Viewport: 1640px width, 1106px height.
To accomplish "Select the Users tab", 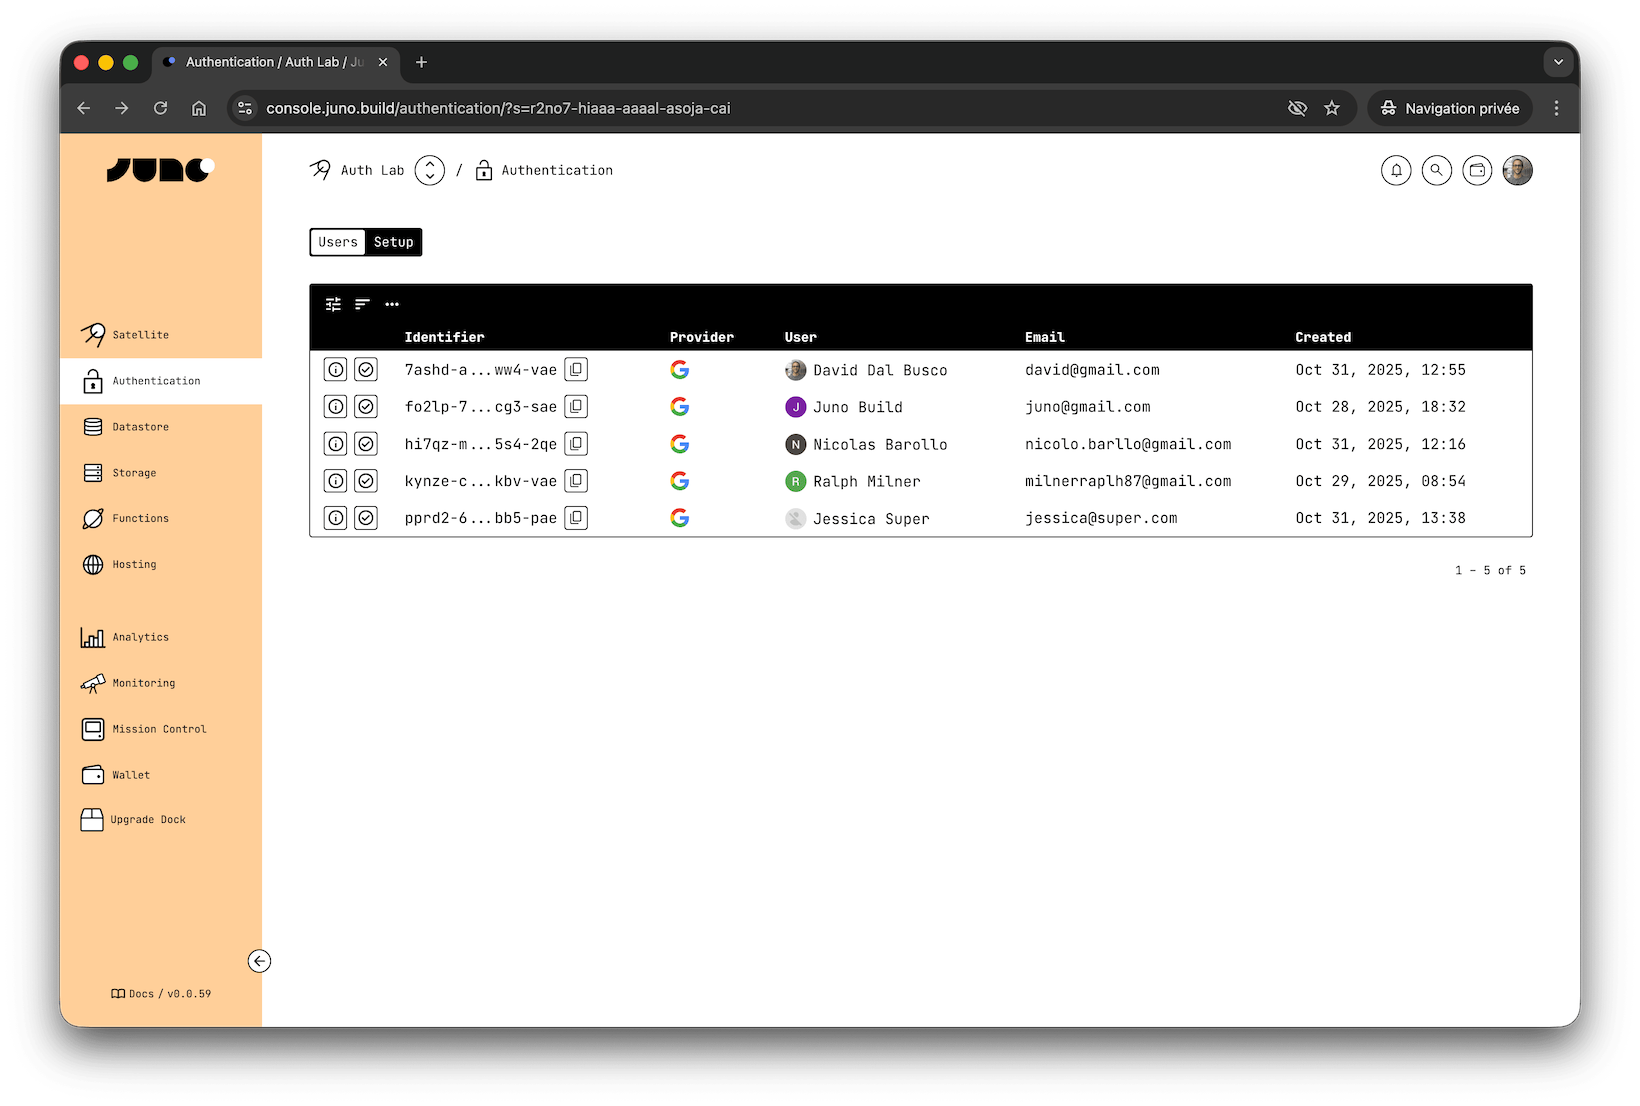I will pos(337,242).
